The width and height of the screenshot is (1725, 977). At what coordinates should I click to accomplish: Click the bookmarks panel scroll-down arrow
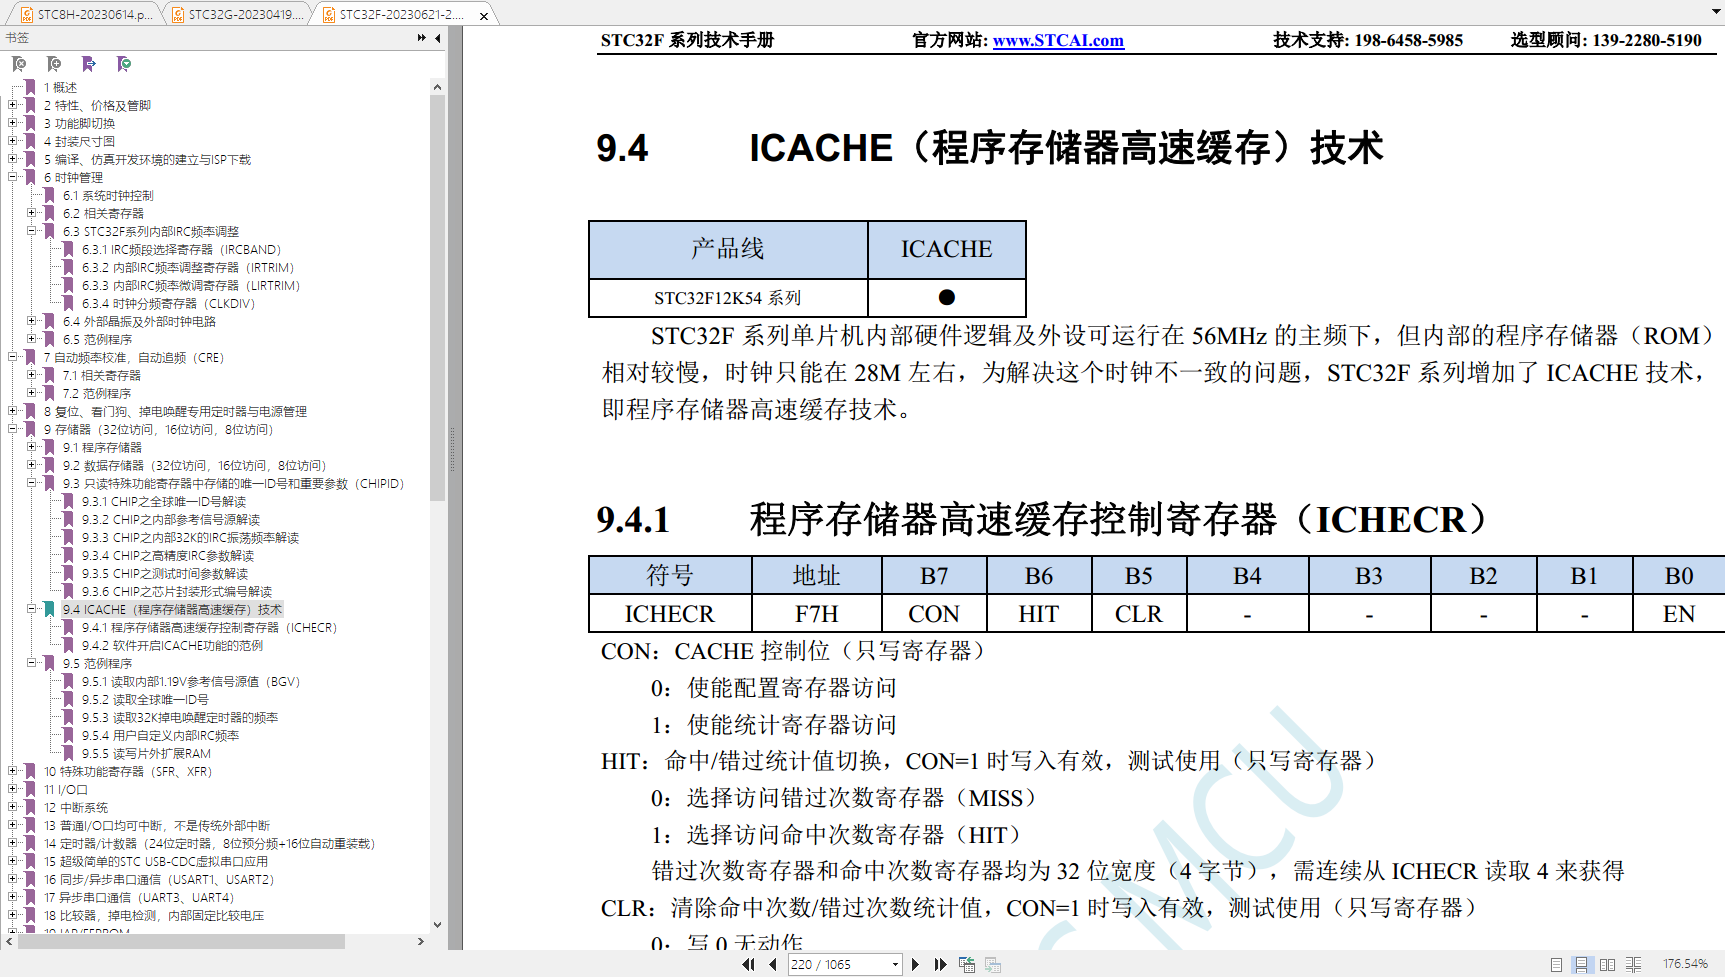437,925
